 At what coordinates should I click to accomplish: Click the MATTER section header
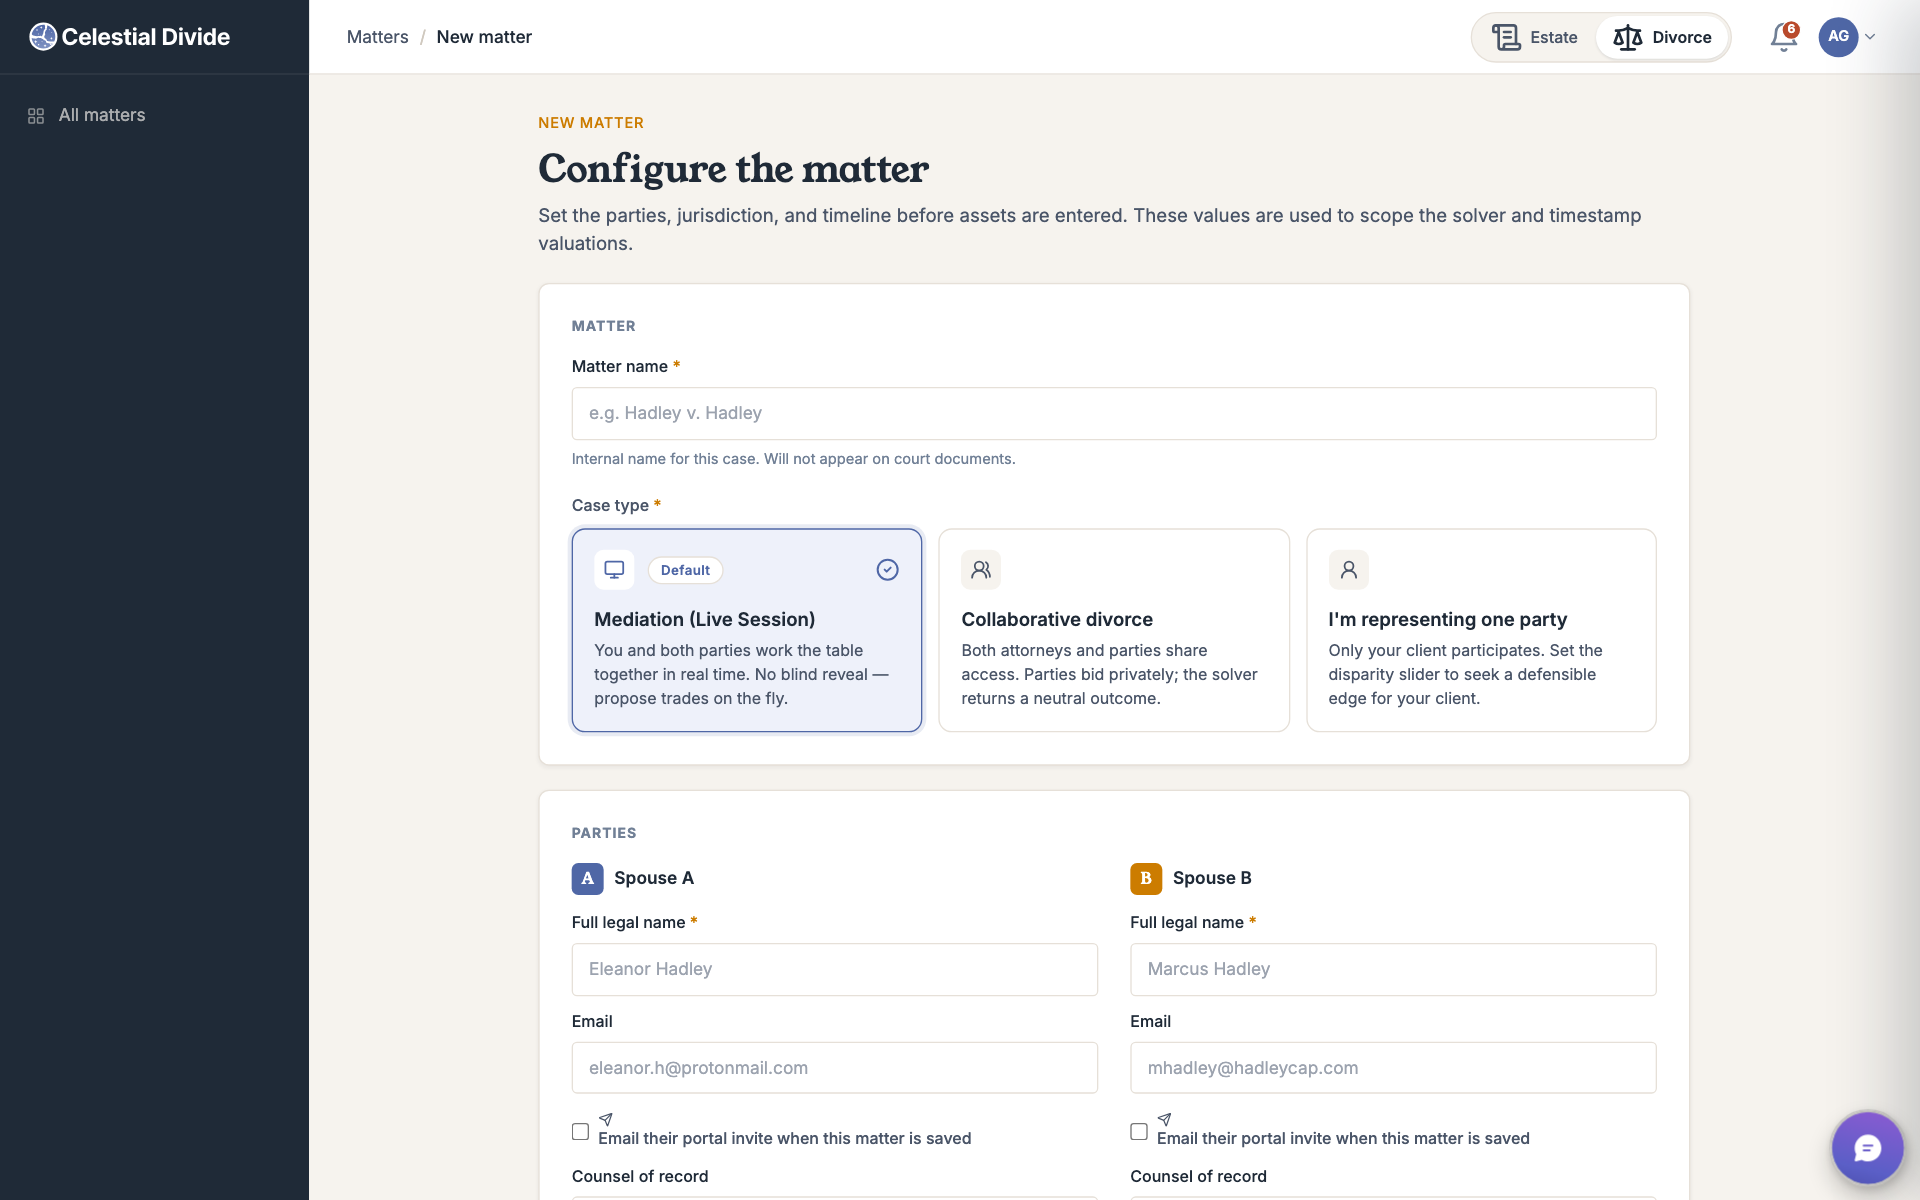click(604, 326)
